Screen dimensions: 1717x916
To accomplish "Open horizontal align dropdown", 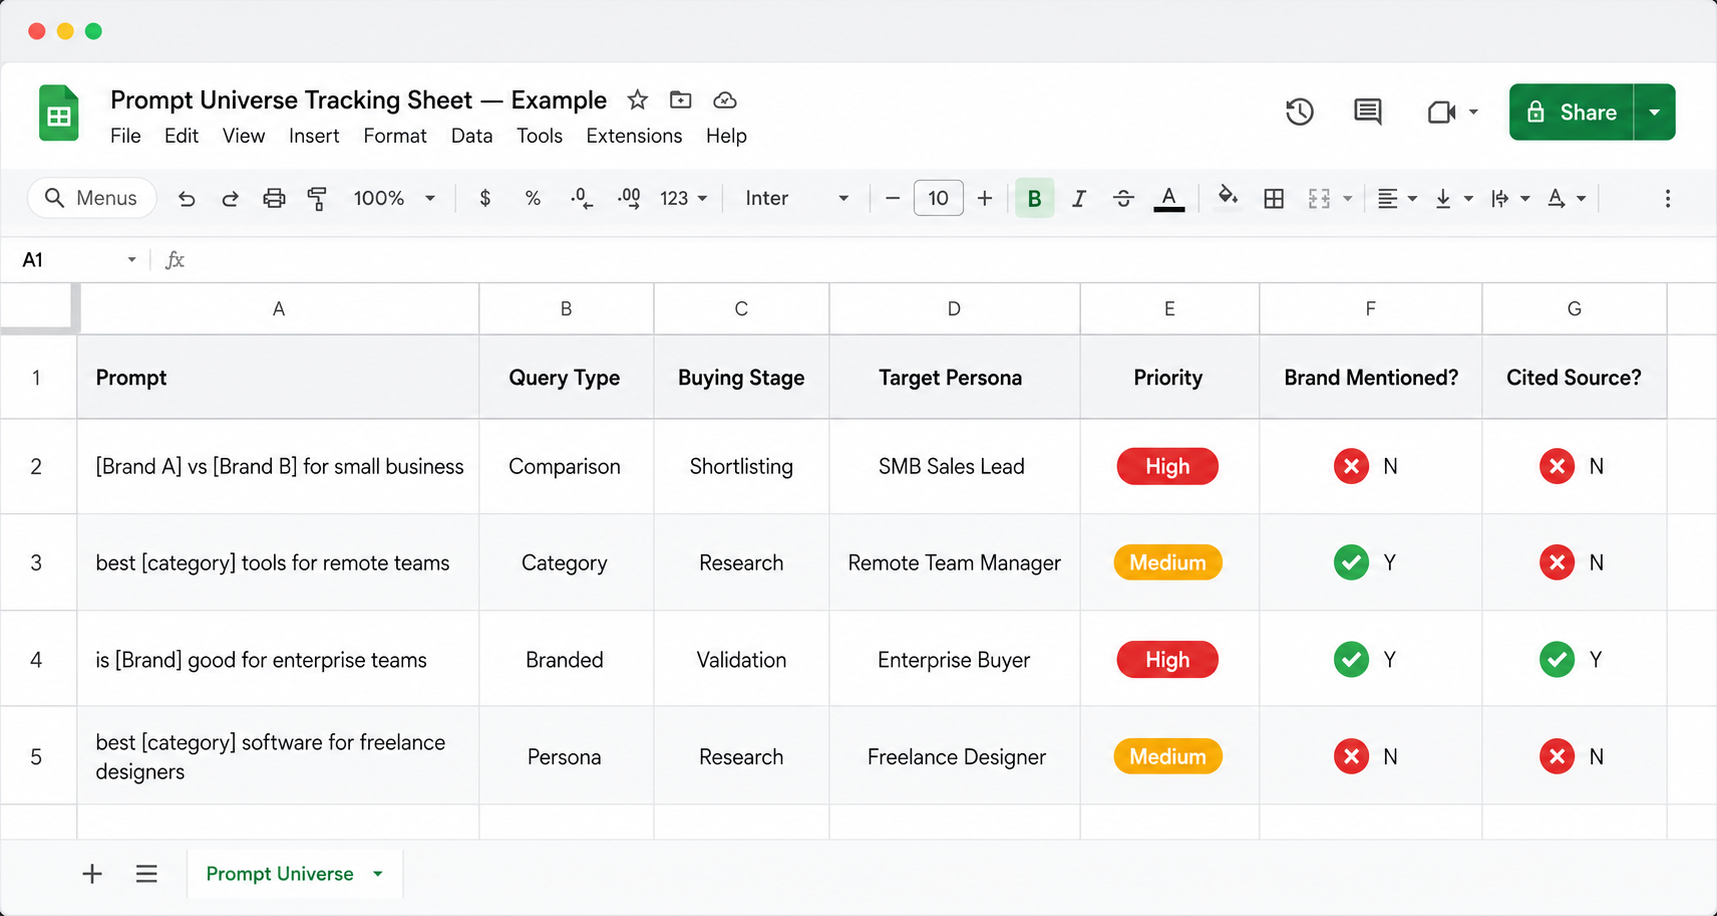I will 1397,198.
